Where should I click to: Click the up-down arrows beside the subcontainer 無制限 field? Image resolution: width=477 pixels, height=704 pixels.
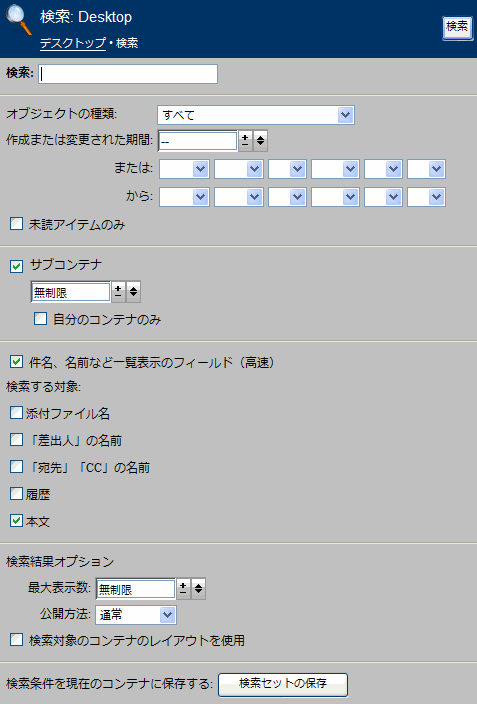click(133, 292)
